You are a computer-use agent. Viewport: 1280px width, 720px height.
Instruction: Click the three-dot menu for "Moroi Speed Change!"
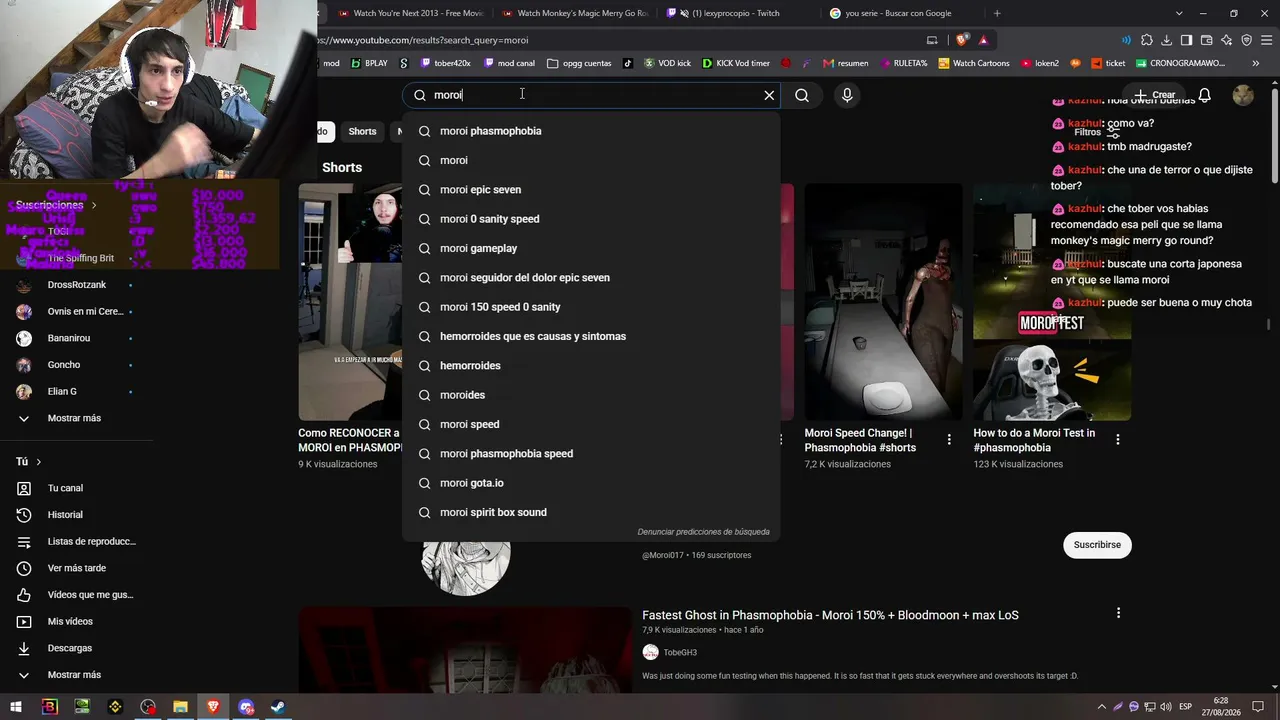(x=949, y=439)
